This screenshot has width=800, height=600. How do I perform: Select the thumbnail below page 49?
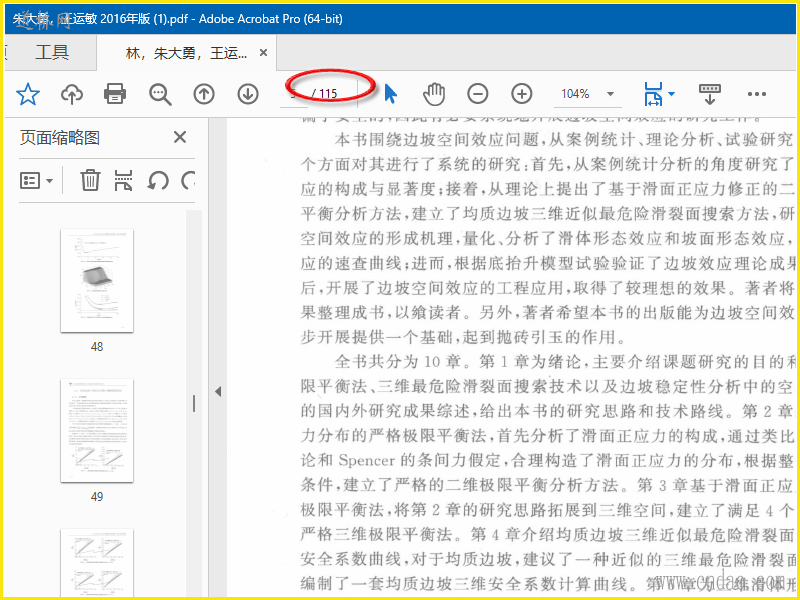click(x=97, y=564)
